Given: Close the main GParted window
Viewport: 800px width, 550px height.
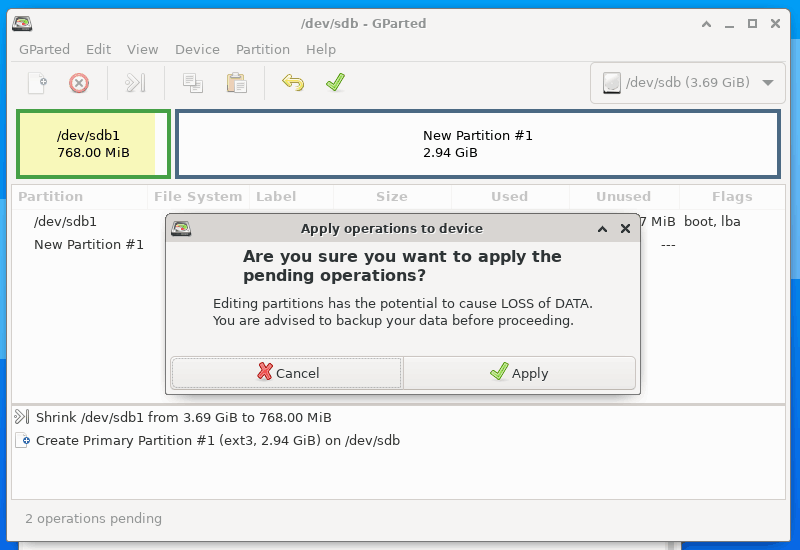Looking at the screenshot, I should pos(776,23).
